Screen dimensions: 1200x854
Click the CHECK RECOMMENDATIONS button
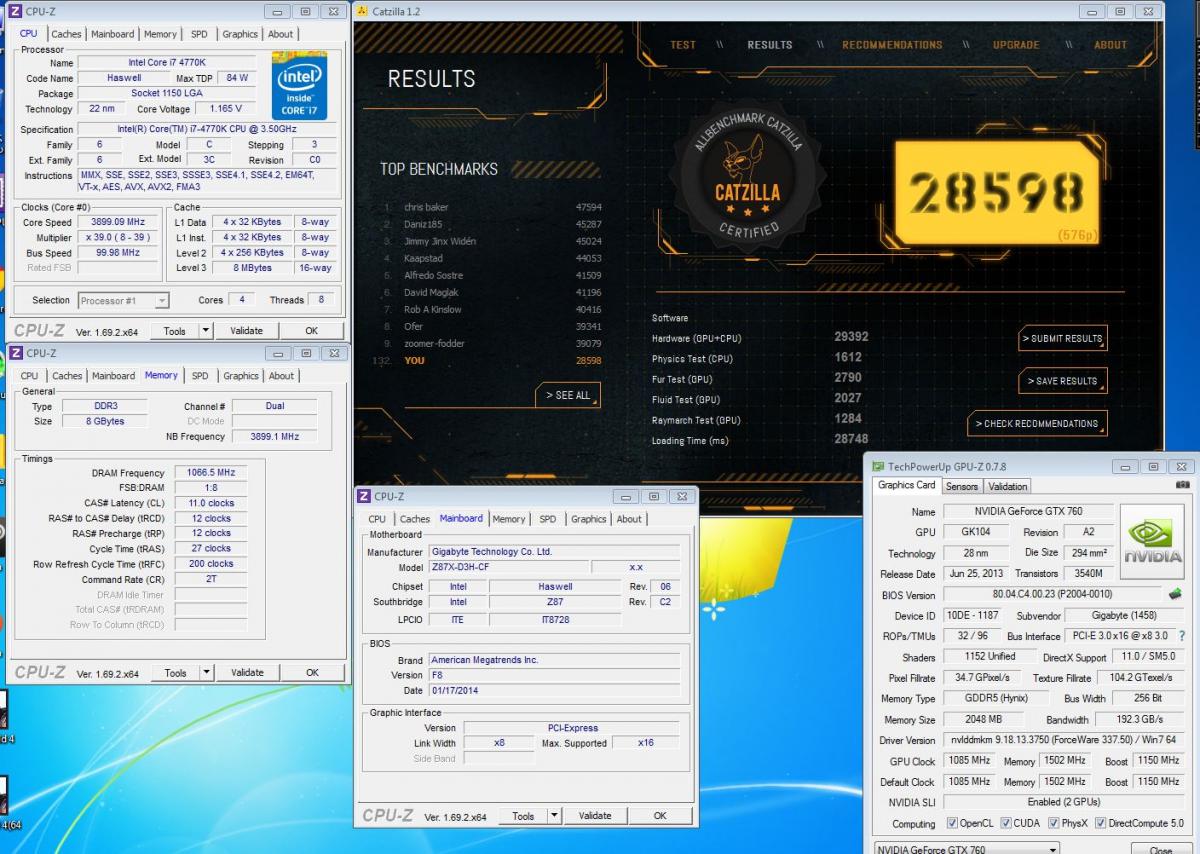(x=1037, y=423)
